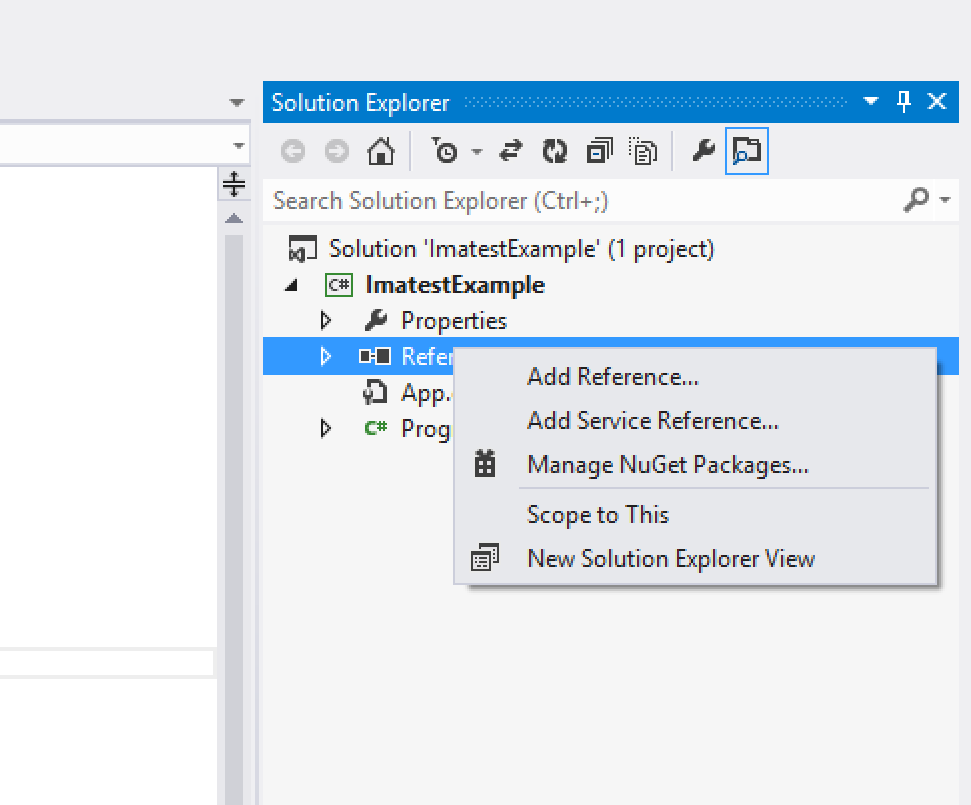This screenshot has height=805, width=971.
Task: Expand the Properties node
Action: pyautogui.click(x=326, y=321)
